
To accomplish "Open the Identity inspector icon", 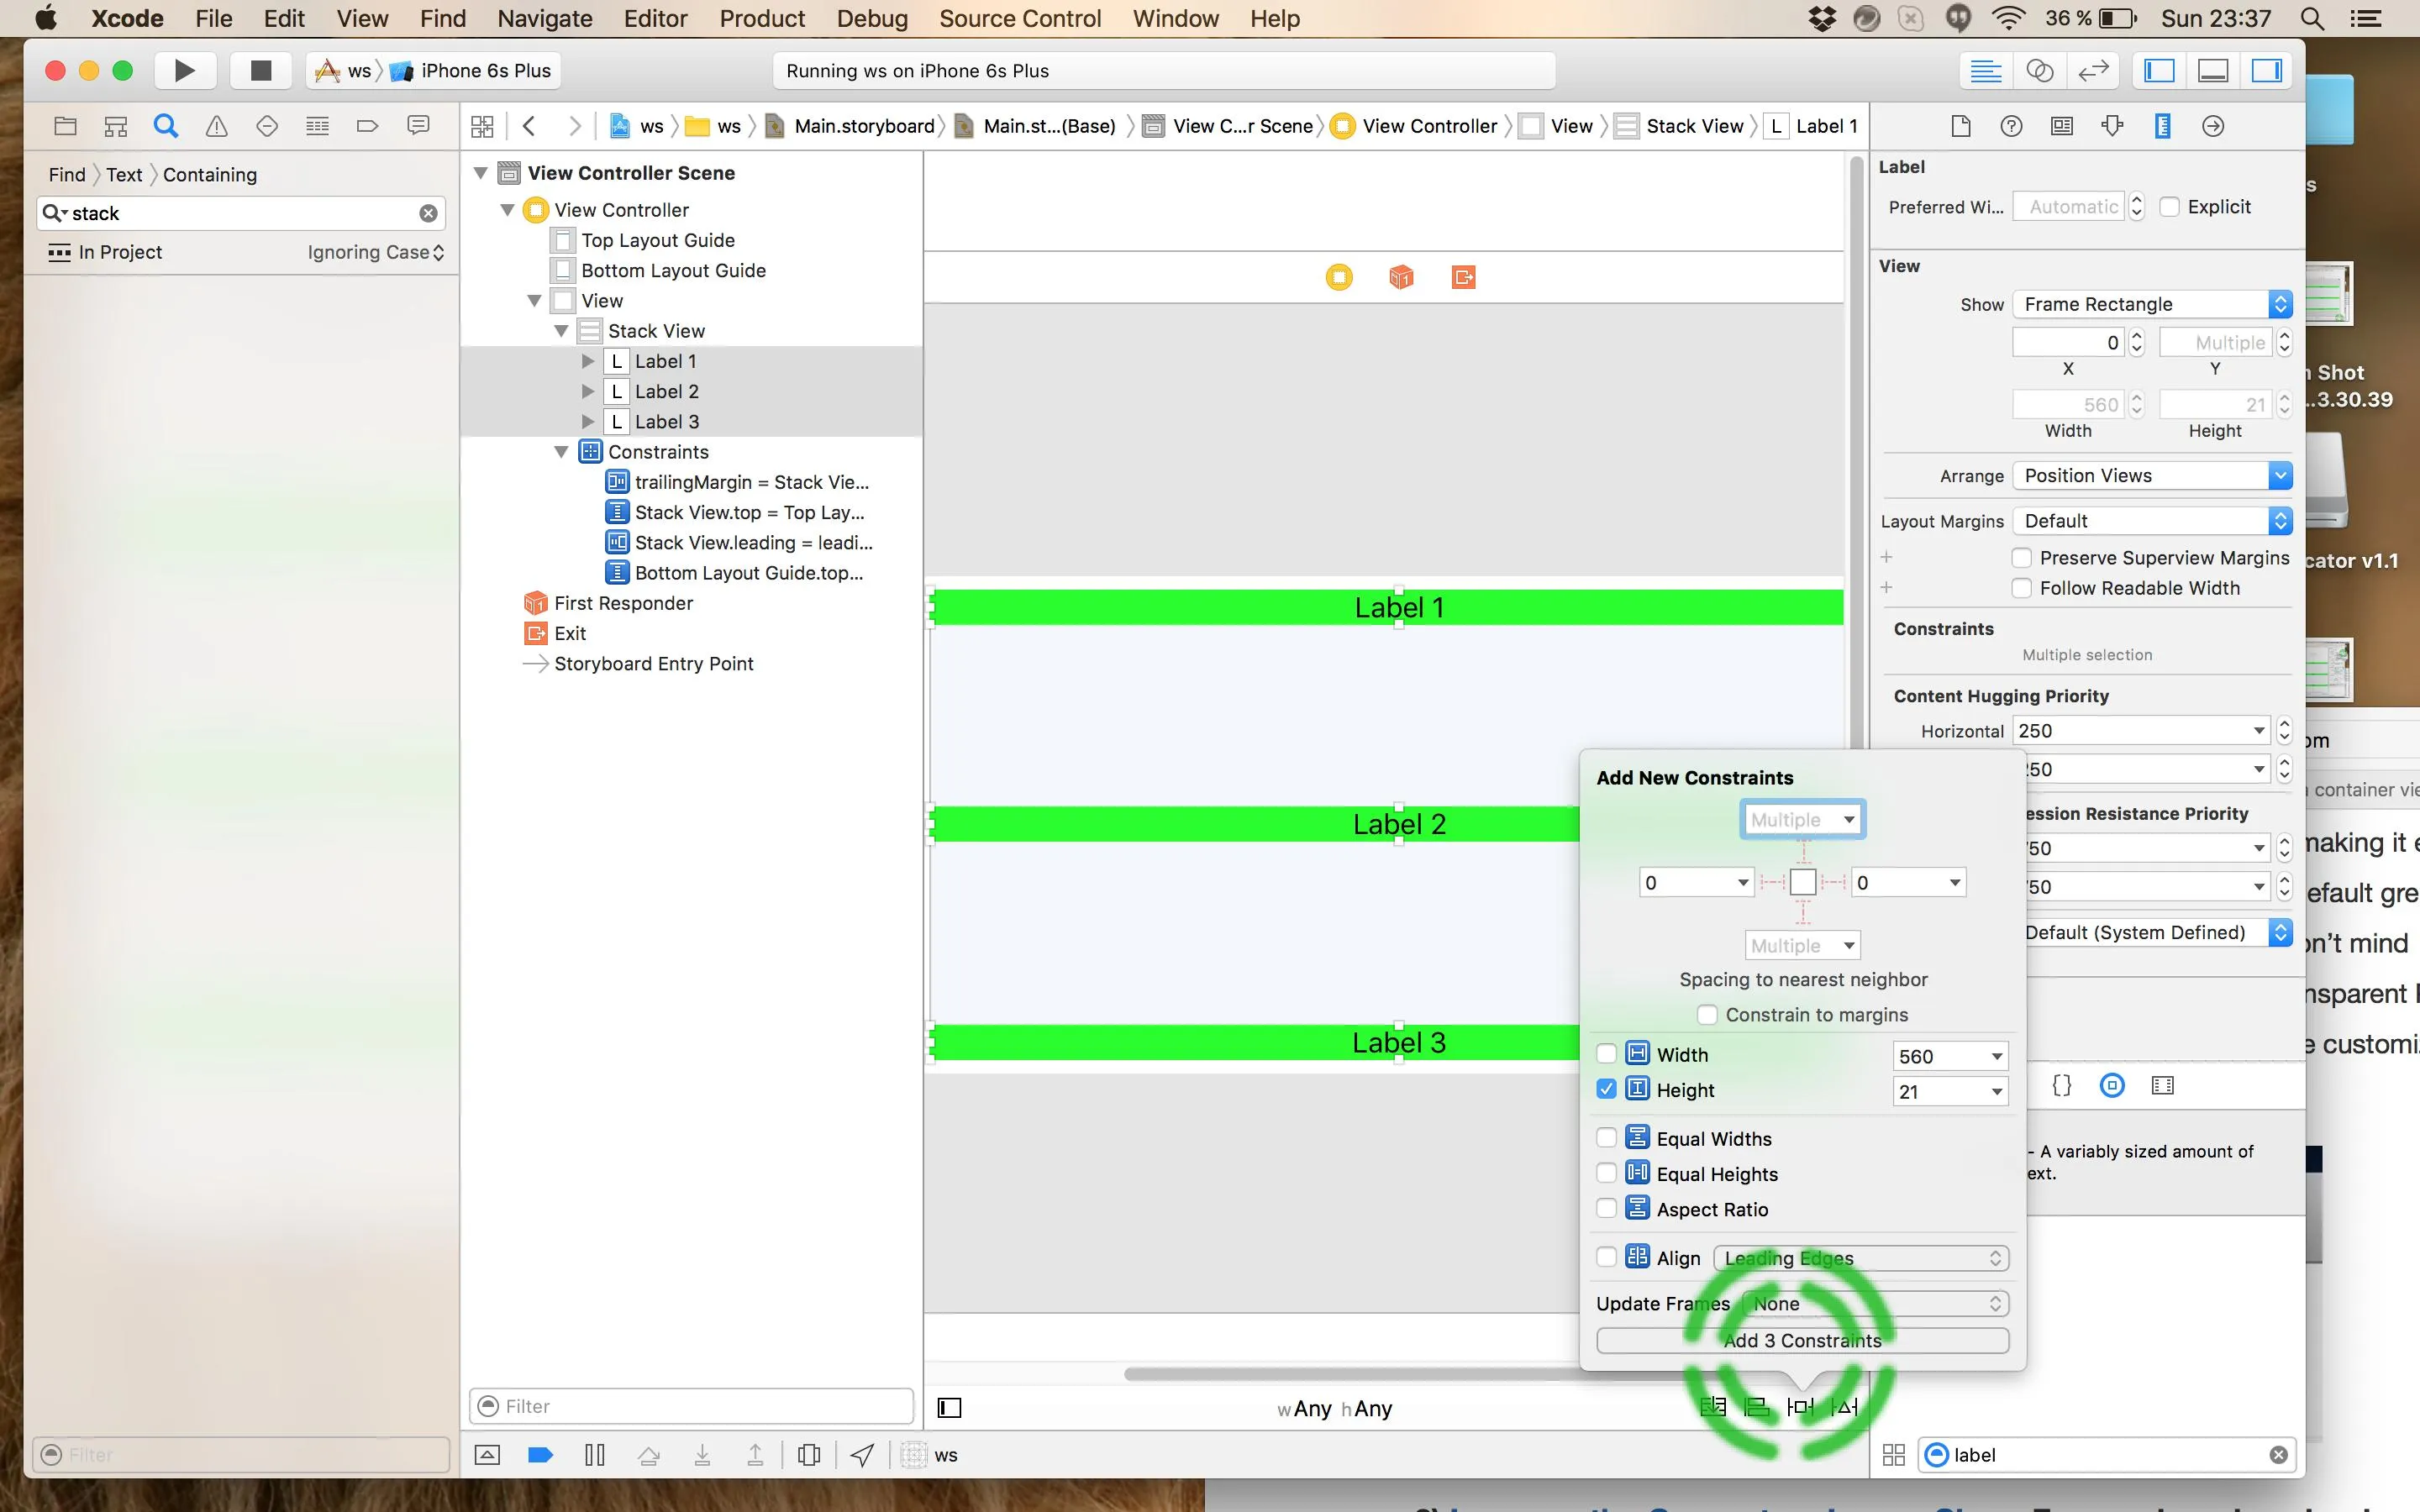I will [2062, 126].
